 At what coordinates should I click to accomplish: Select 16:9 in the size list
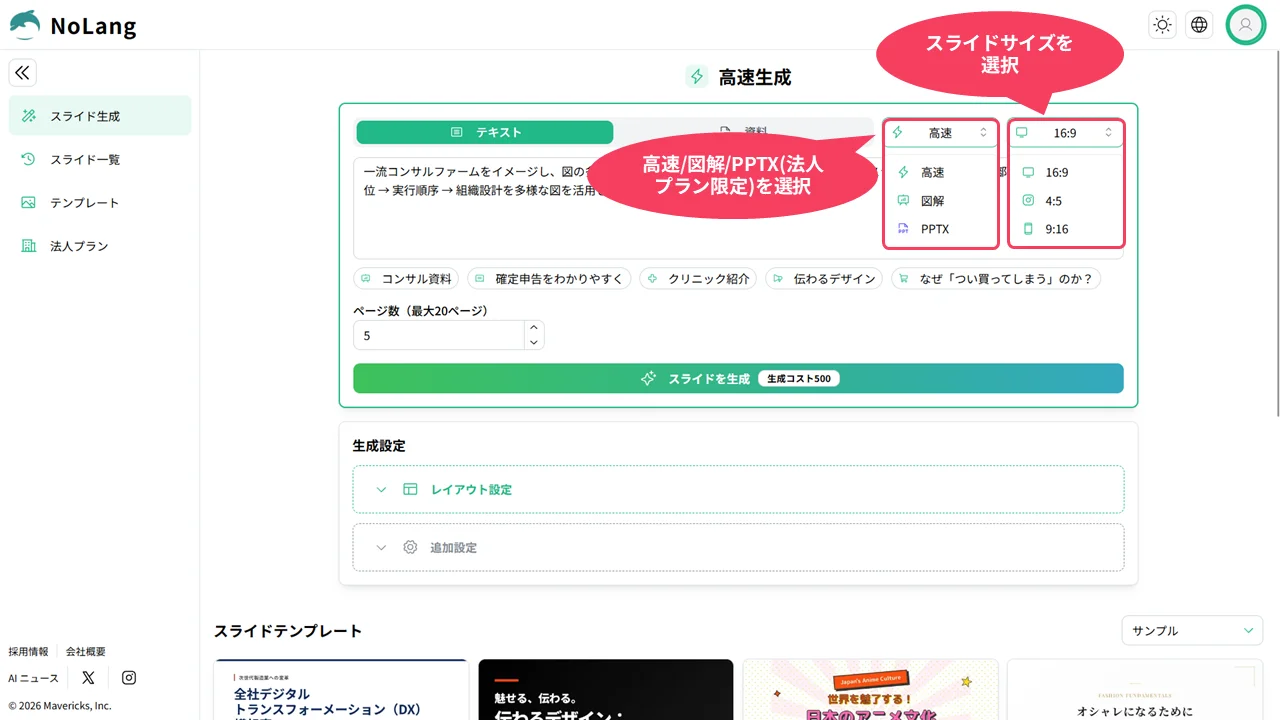point(1065,172)
